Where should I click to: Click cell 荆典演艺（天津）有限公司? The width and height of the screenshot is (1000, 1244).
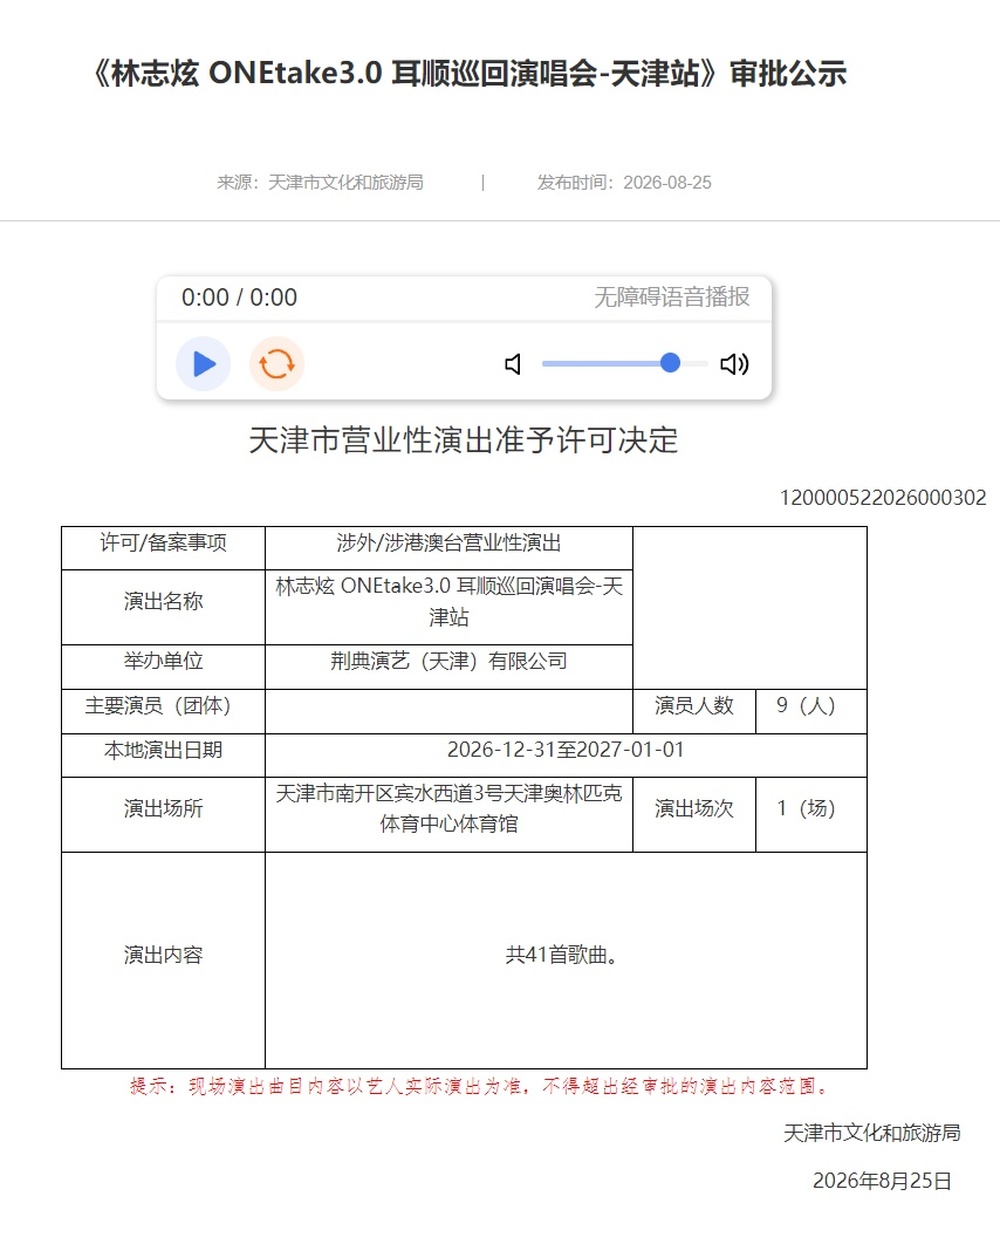pos(449,666)
